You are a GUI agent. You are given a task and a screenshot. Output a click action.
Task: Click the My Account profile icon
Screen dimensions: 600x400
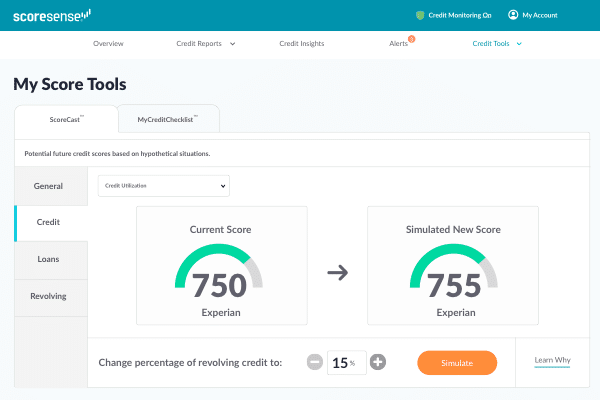tap(513, 15)
